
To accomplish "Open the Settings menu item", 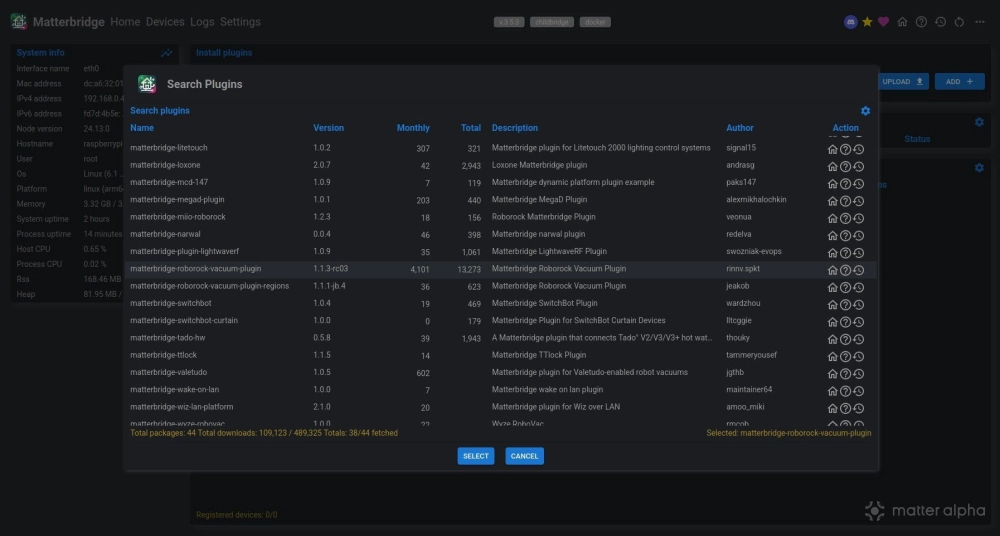I will (x=240, y=22).
